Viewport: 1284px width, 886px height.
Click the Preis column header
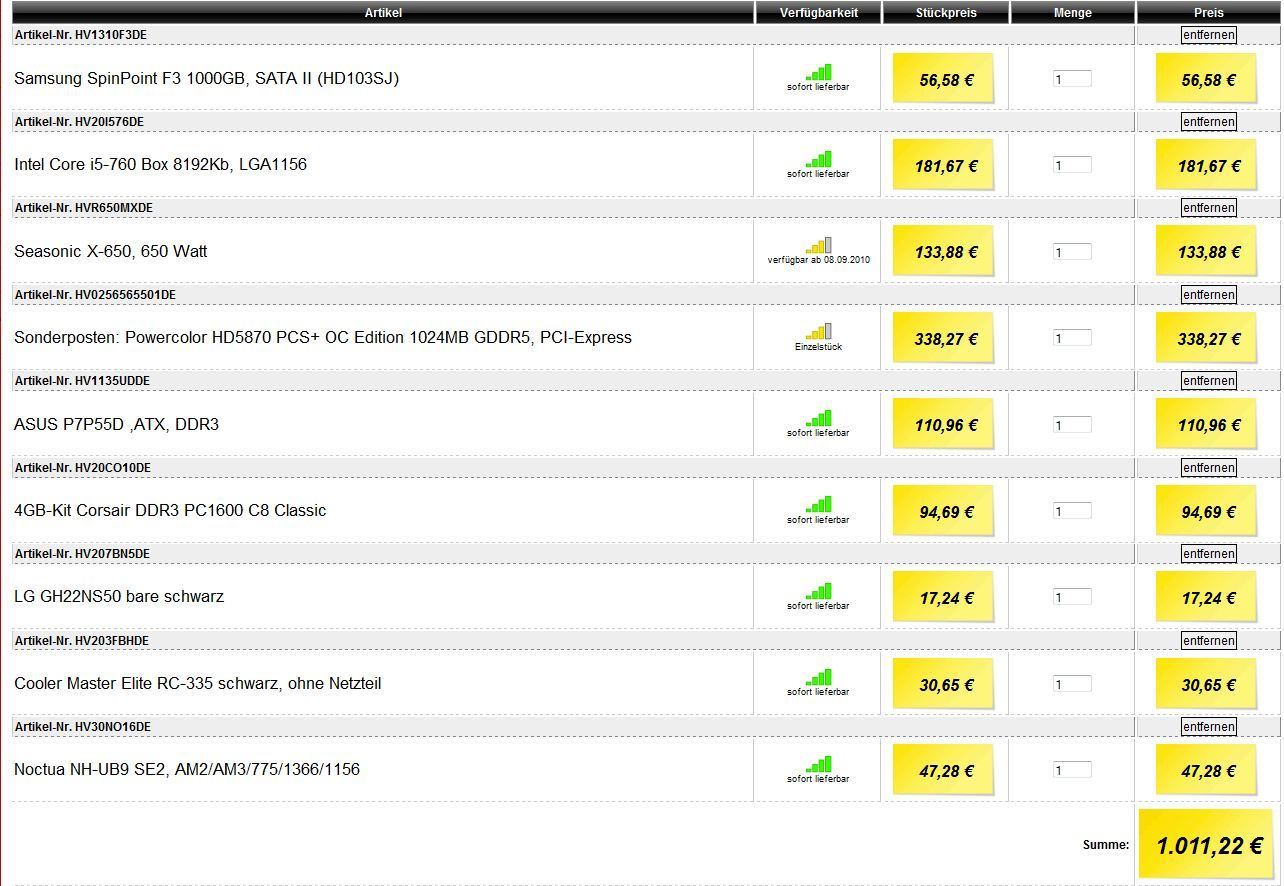[x=1208, y=12]
